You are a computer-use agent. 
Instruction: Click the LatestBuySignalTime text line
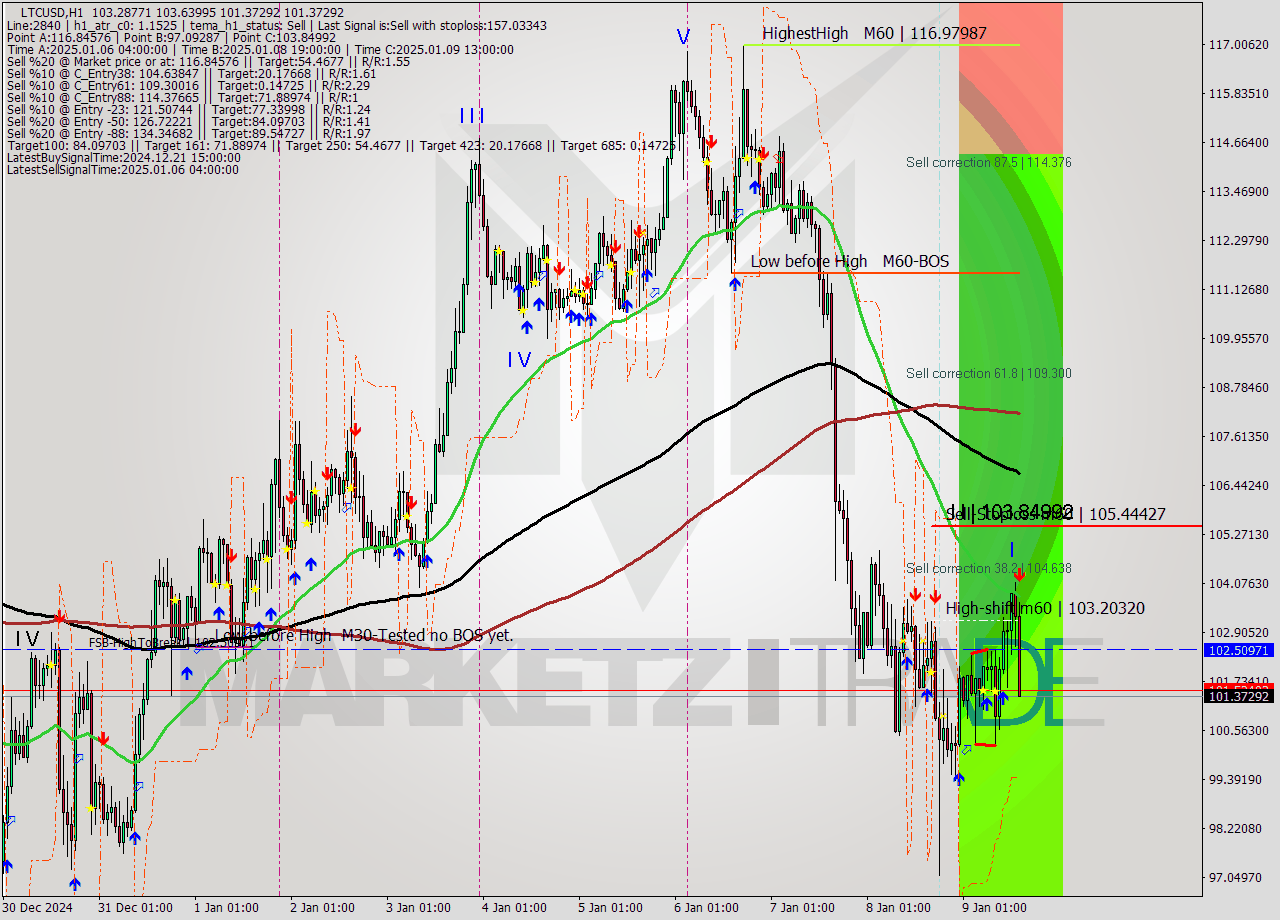[123, 157]
